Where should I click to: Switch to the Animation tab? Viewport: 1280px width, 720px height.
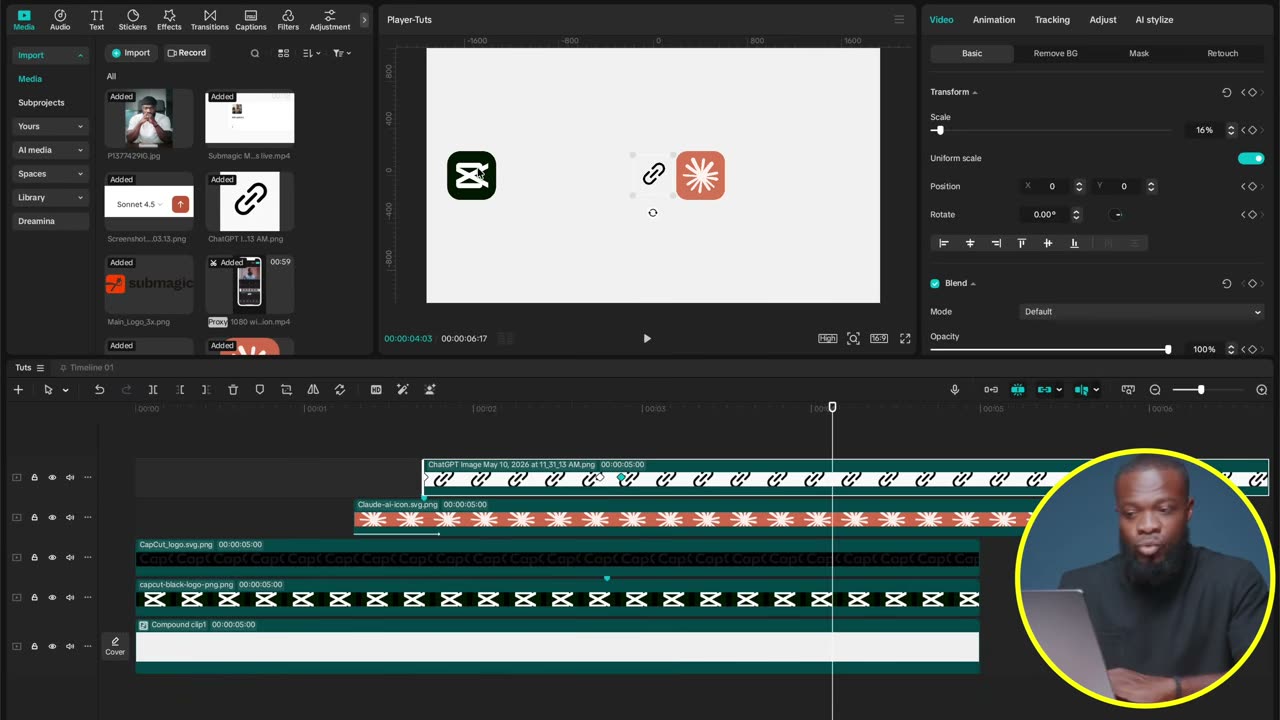[994, 20]
